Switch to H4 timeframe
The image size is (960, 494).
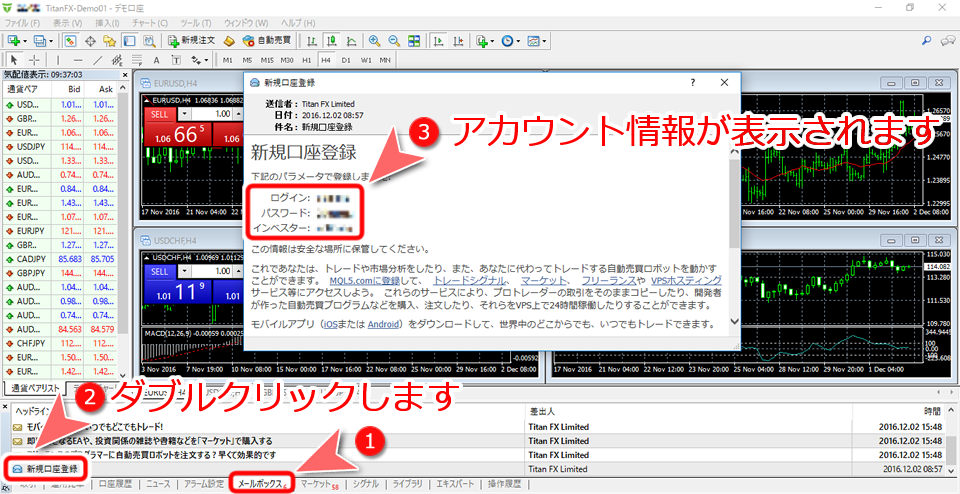[326, 60]
